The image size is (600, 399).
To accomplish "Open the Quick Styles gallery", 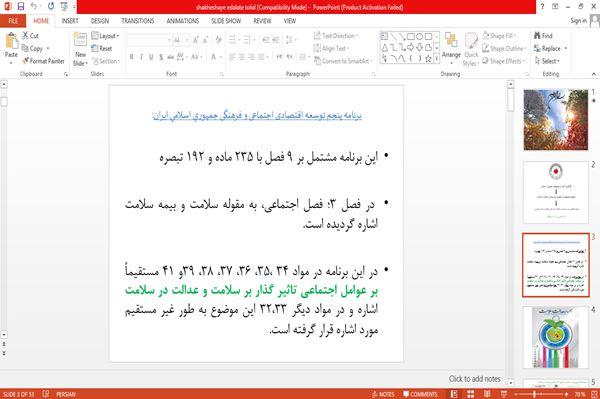I will (471, 50).
